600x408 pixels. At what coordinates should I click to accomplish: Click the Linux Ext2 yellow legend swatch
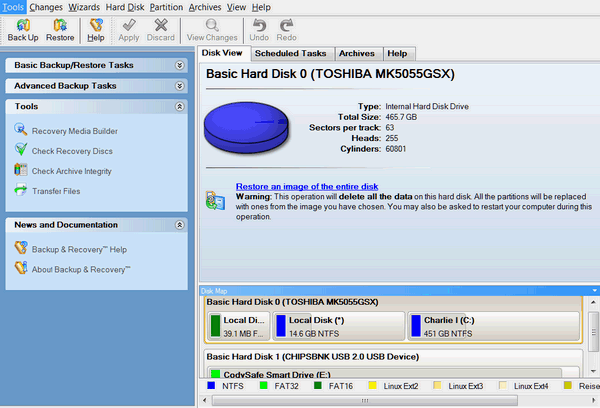pos(372,385)
